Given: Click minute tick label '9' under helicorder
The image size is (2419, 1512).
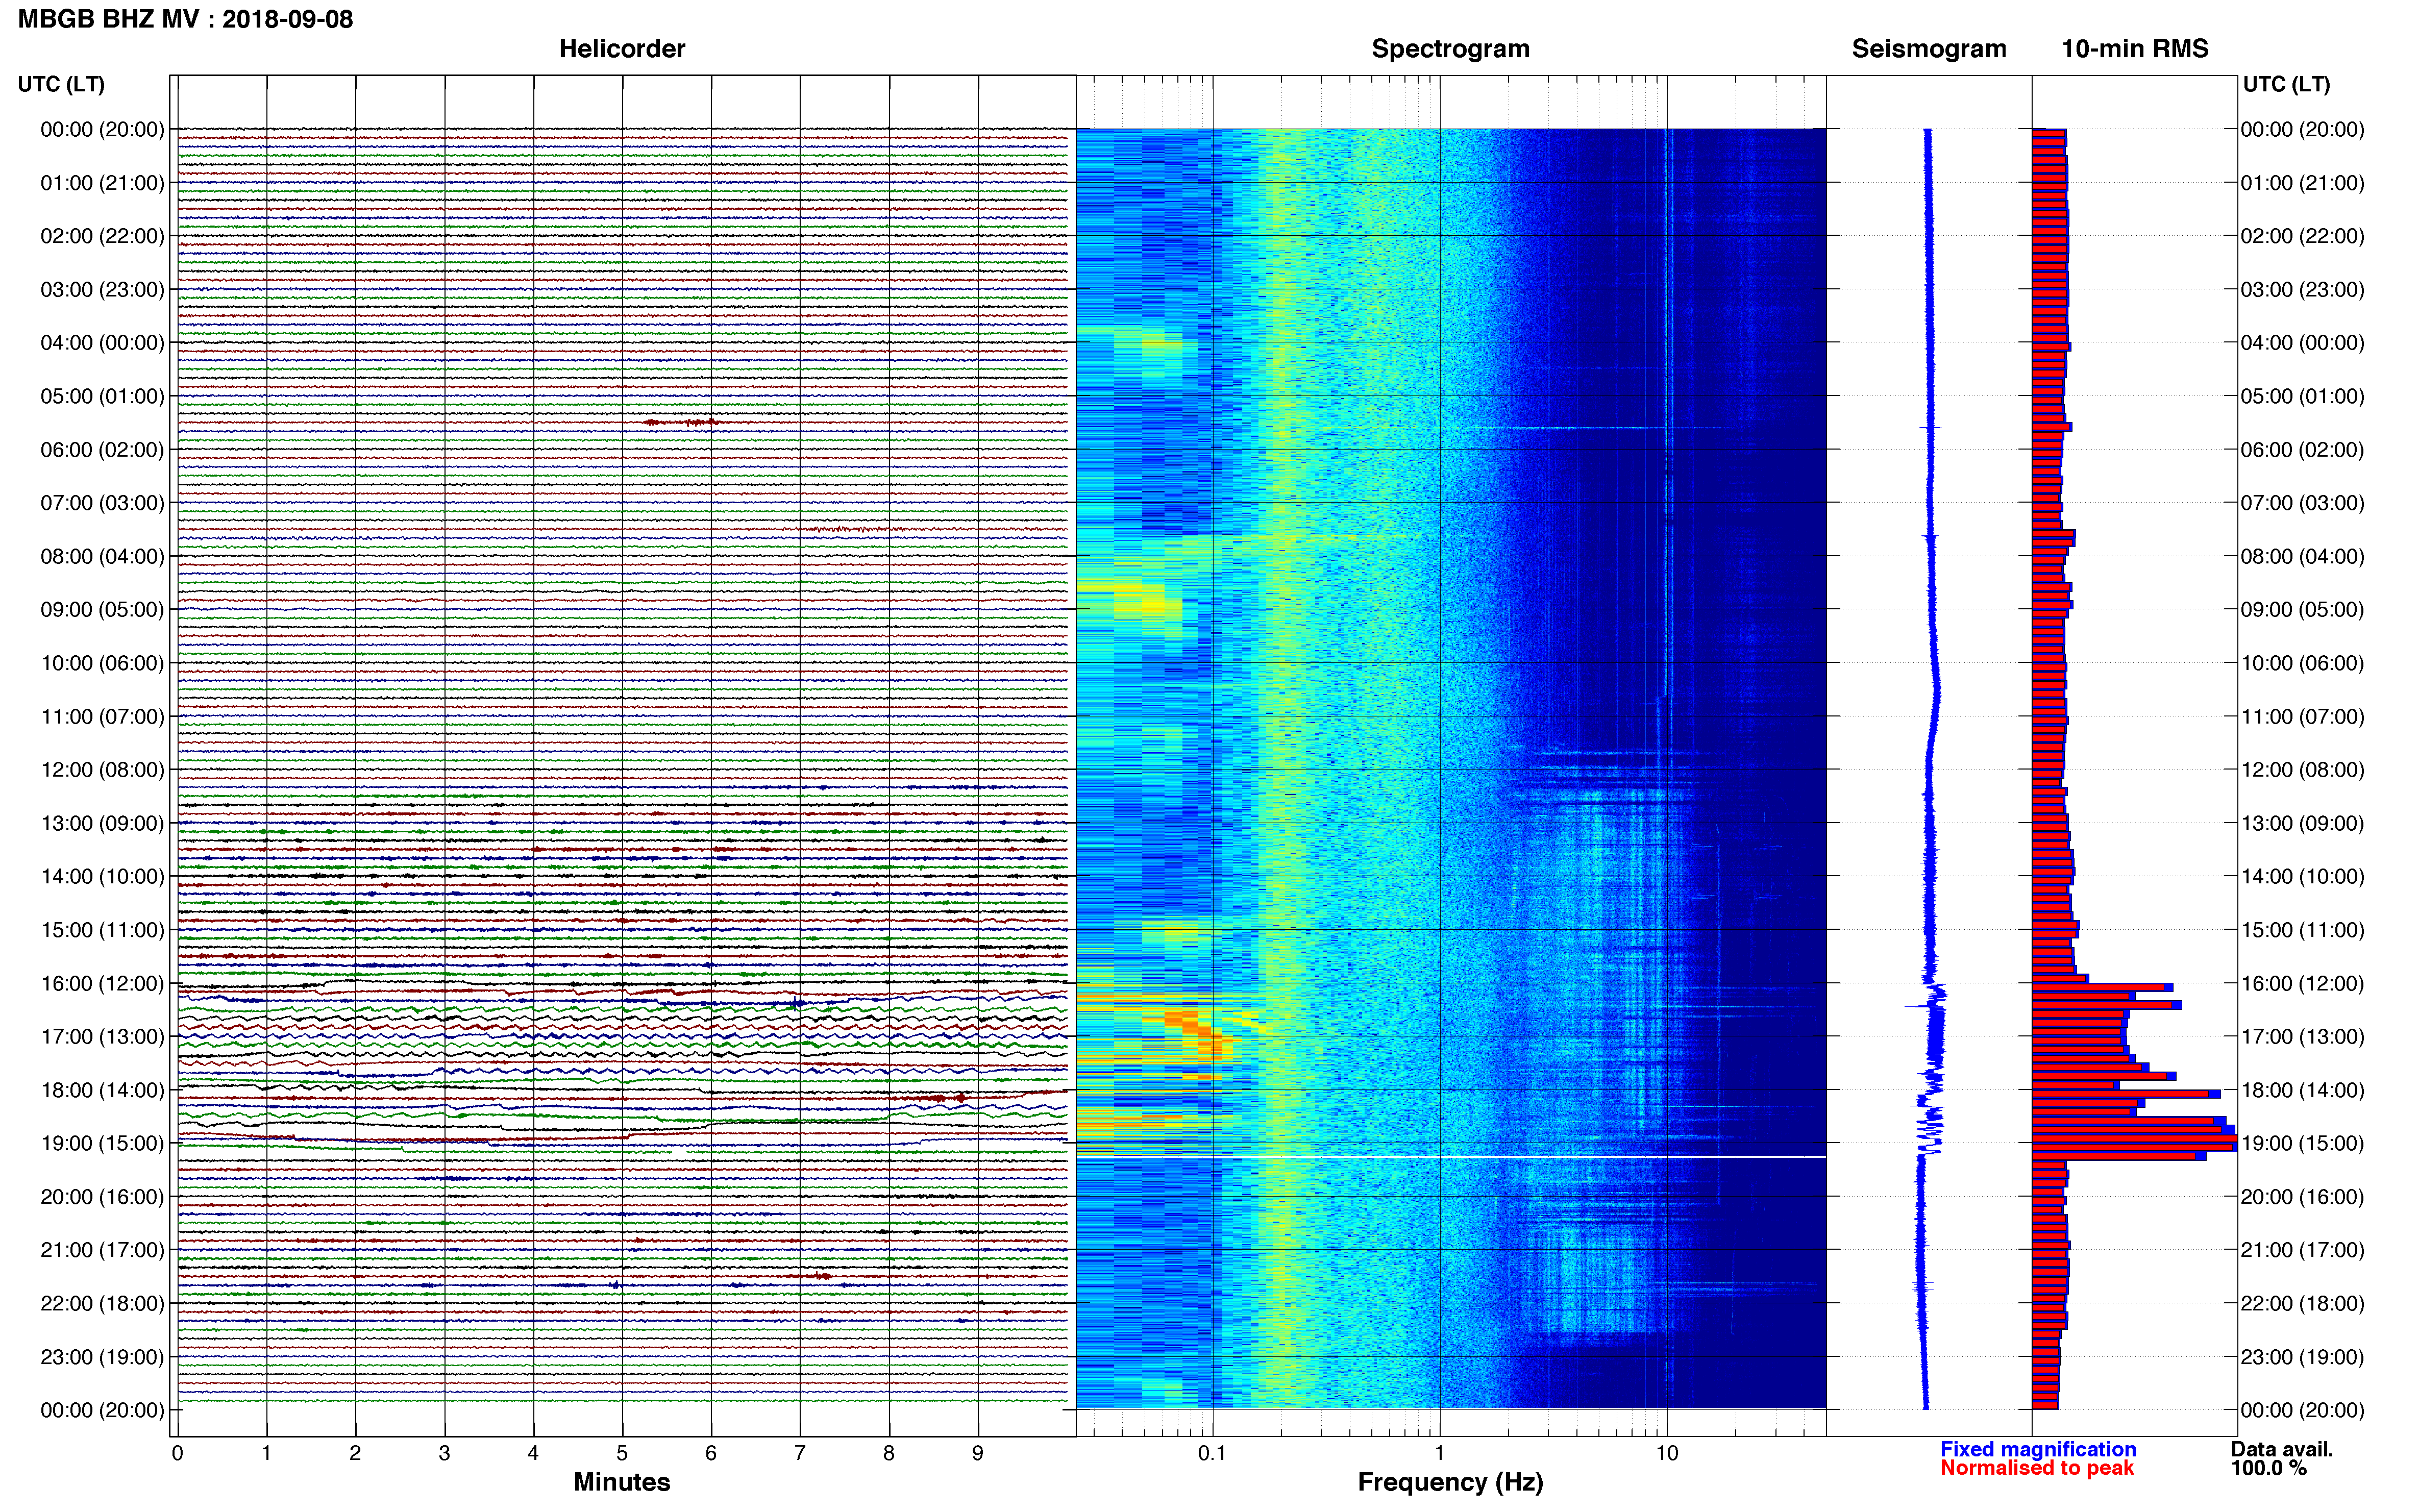Looking at the screenshot, I should (x=978, y=1454).
